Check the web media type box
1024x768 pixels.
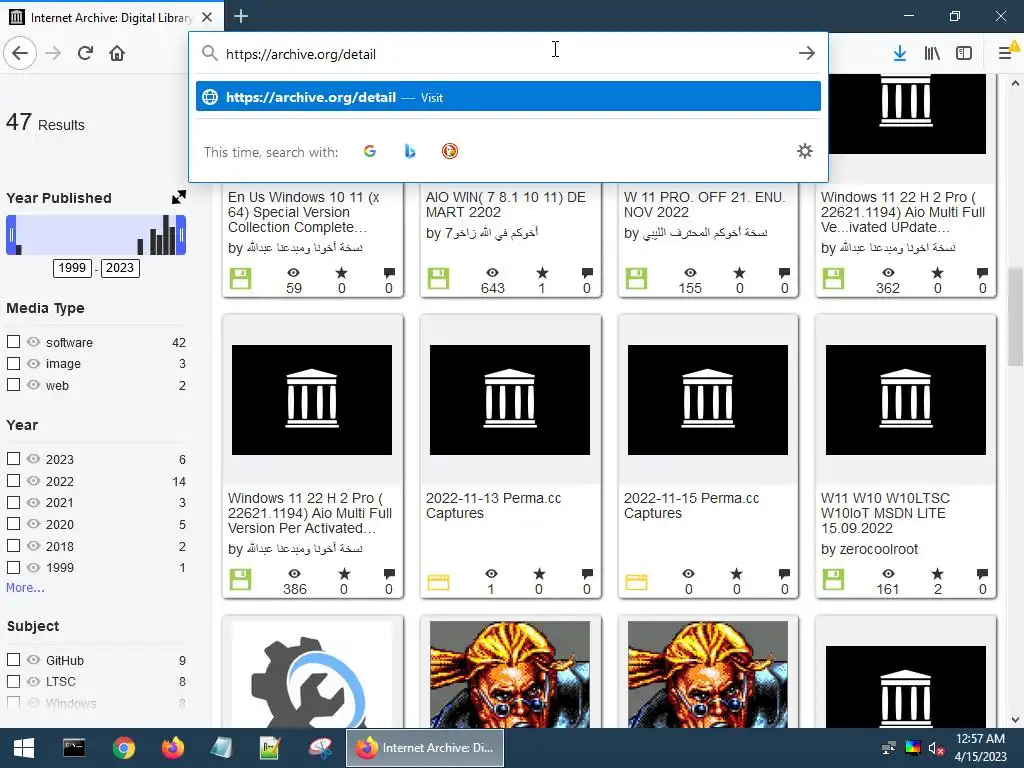[13, 385]
